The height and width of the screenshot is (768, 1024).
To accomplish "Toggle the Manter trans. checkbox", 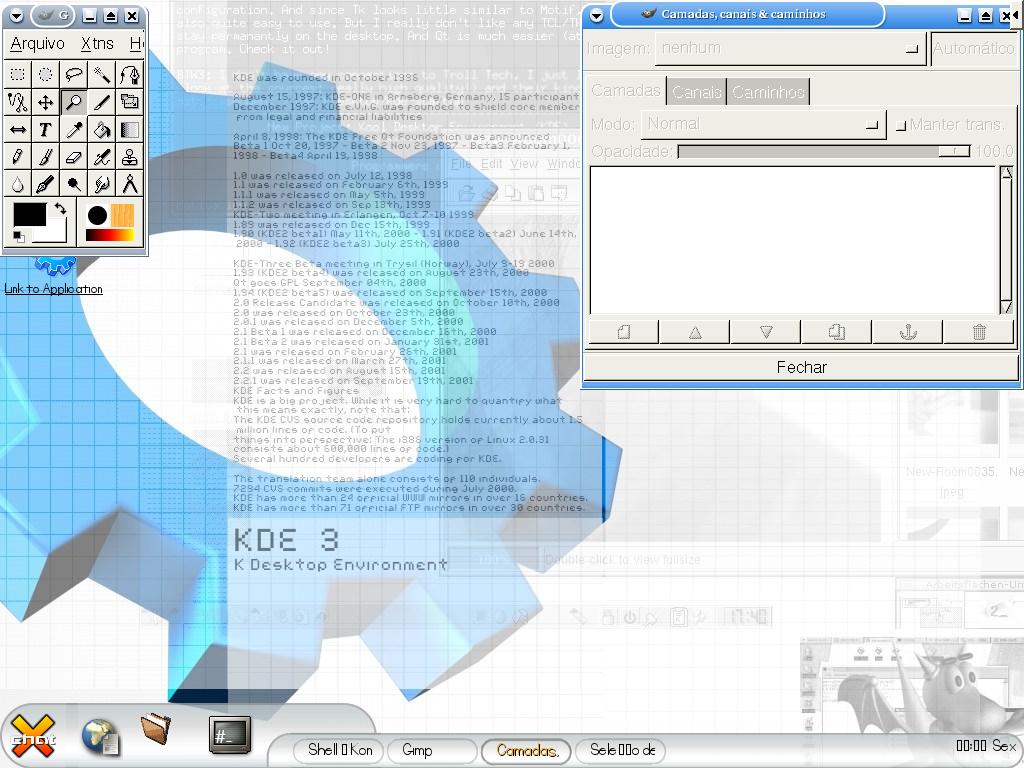I will [x=901, y=125].
